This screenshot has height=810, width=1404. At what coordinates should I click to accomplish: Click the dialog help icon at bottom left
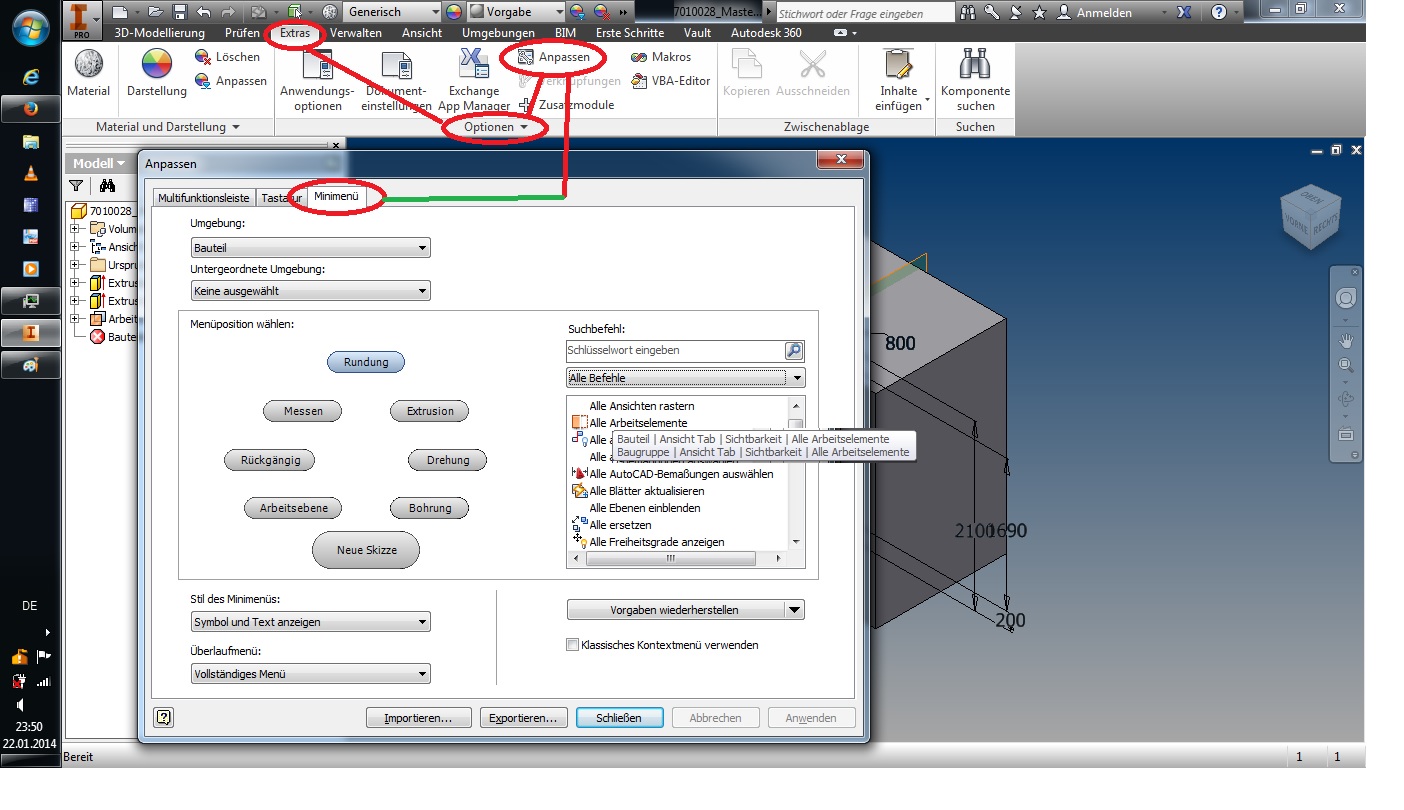(x=164, y=717)
